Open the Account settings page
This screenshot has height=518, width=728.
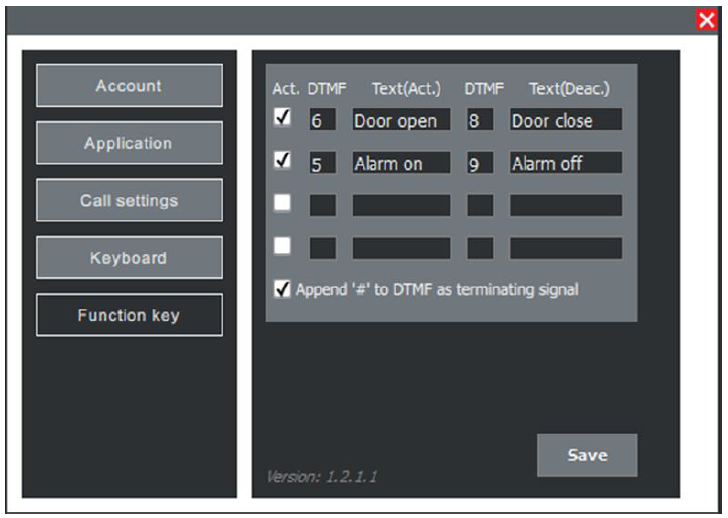coord(129,86)
